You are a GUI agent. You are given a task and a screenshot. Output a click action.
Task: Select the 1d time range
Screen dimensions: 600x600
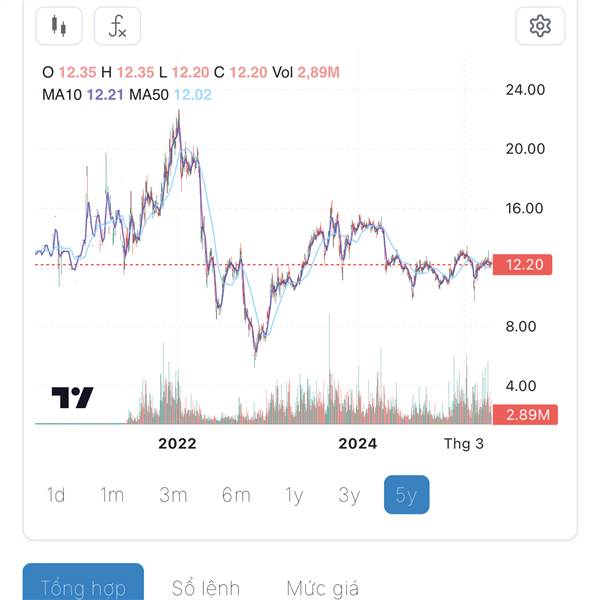click(56, 495)
